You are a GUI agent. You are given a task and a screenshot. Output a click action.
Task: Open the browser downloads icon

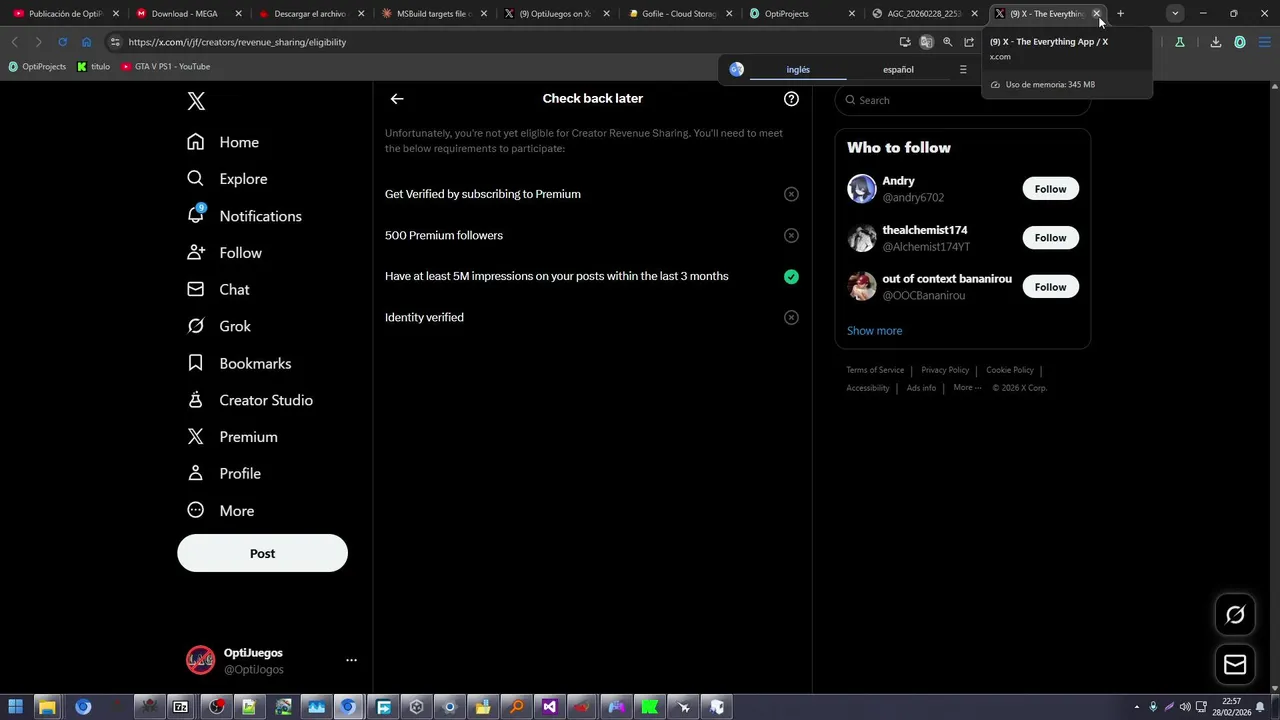(1216, 42)
